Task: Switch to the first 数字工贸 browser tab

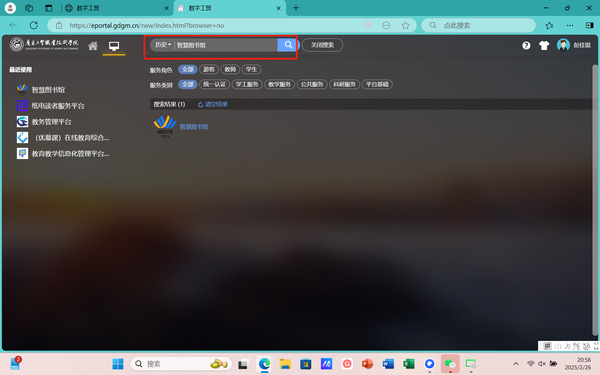Action: [117, 8]
